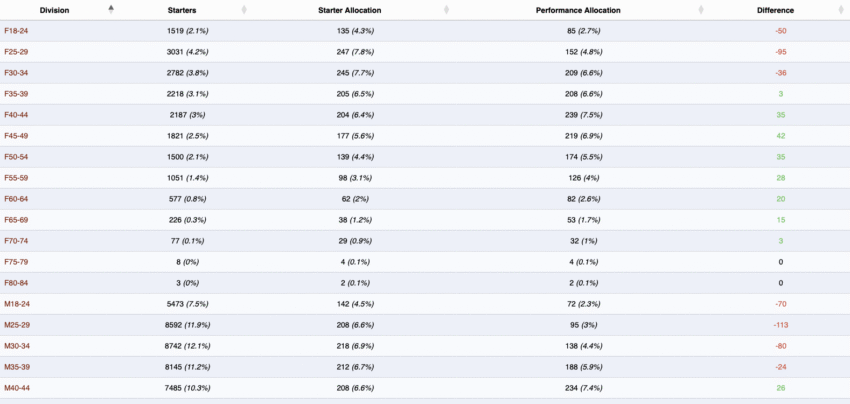Open the M18-24 division link

[16, 304]
